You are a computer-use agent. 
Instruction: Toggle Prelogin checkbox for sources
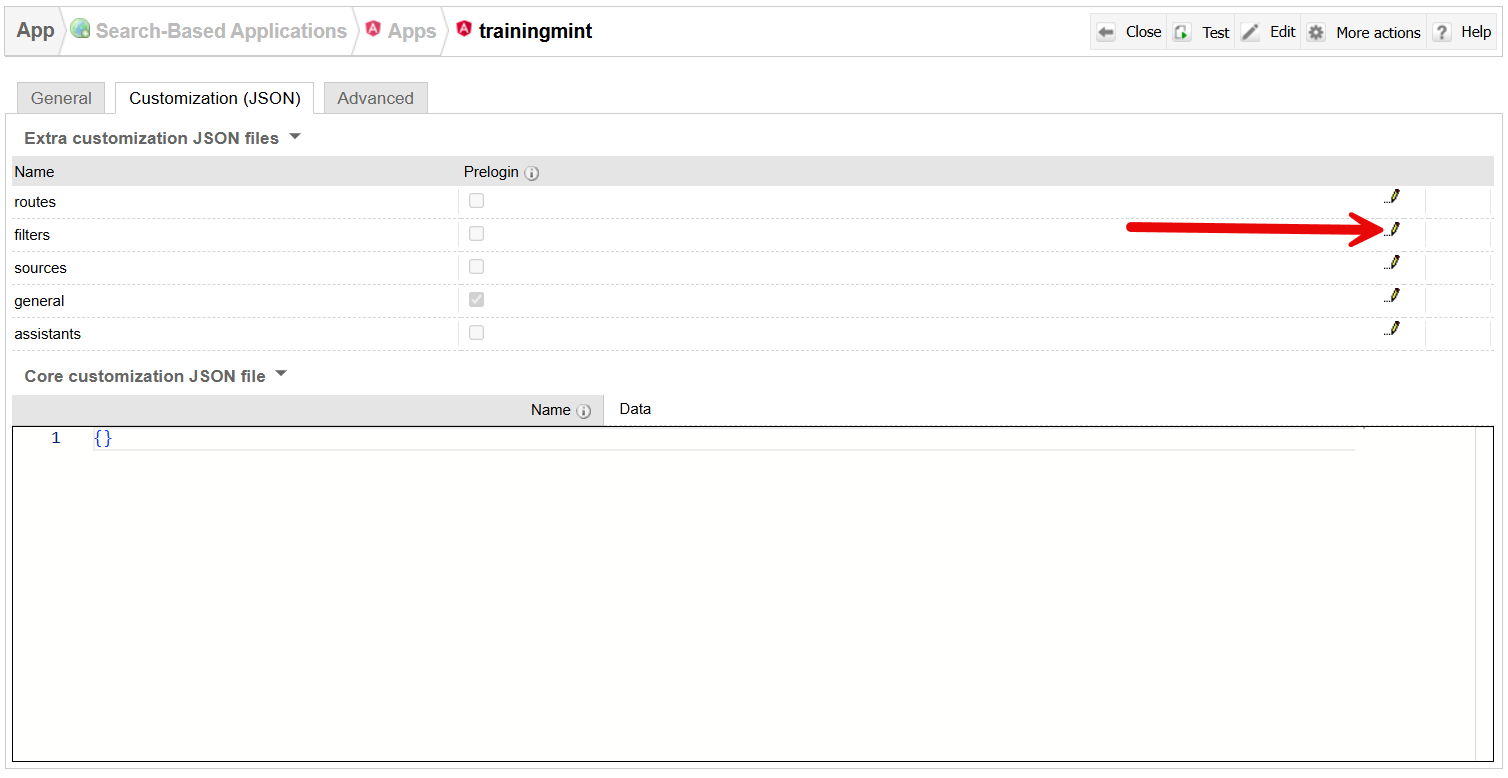click(x=477, y=267)
